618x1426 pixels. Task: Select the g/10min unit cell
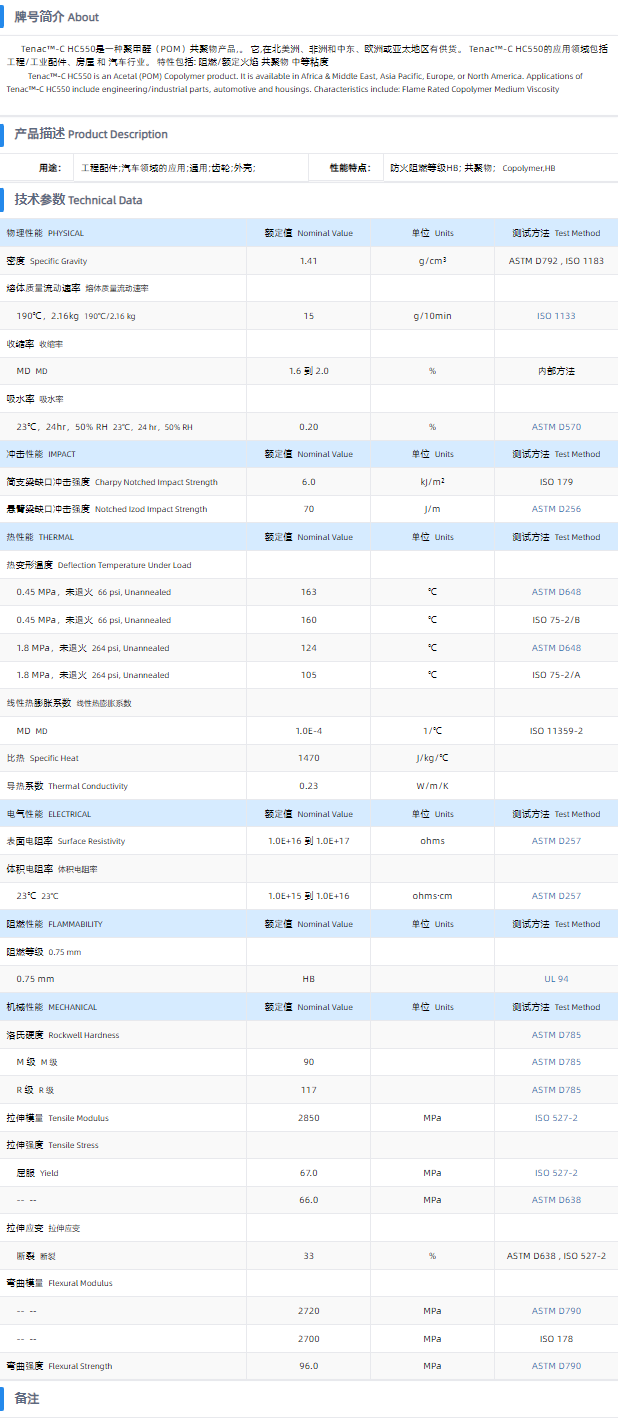[432, 316]
